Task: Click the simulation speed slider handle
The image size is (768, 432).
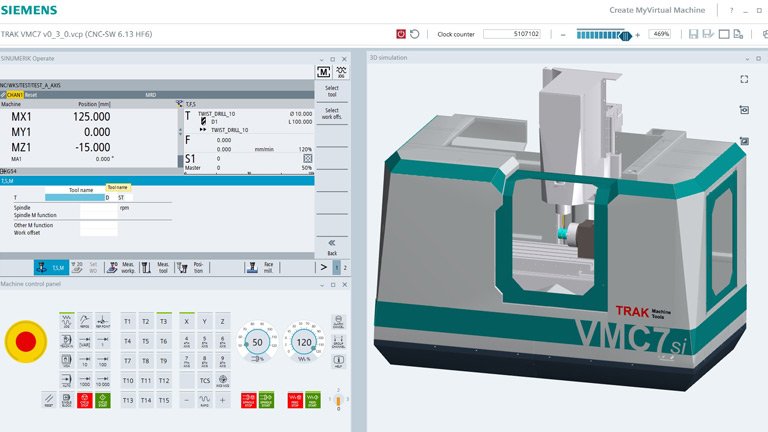Action: (x=625, y=36)
